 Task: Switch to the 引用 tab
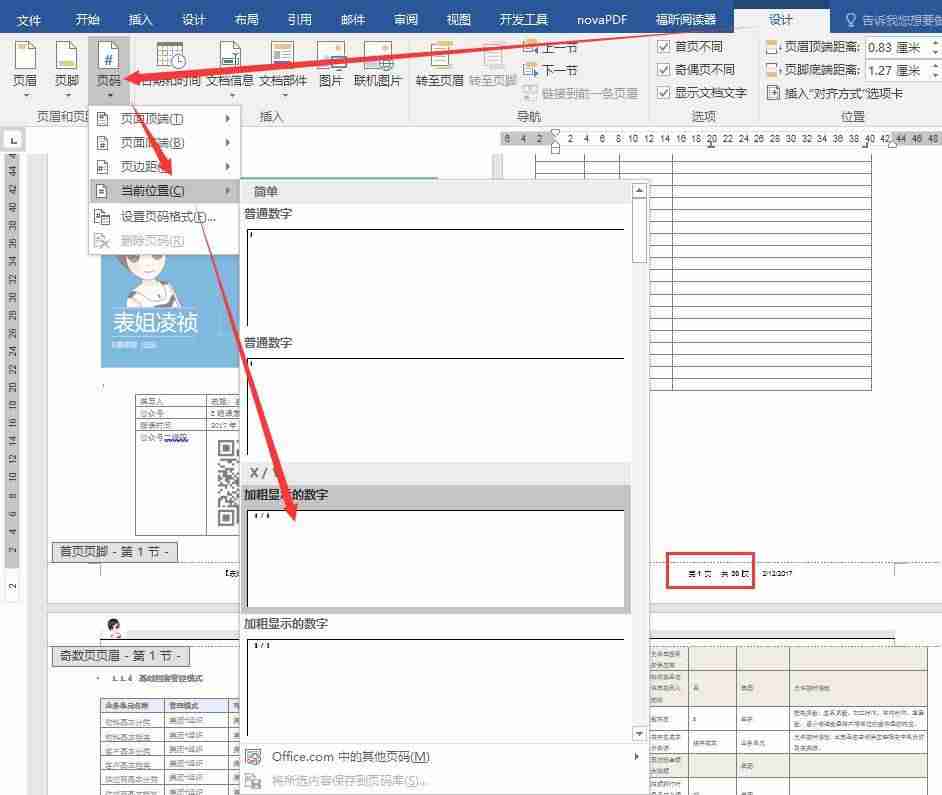pos(299,19)
